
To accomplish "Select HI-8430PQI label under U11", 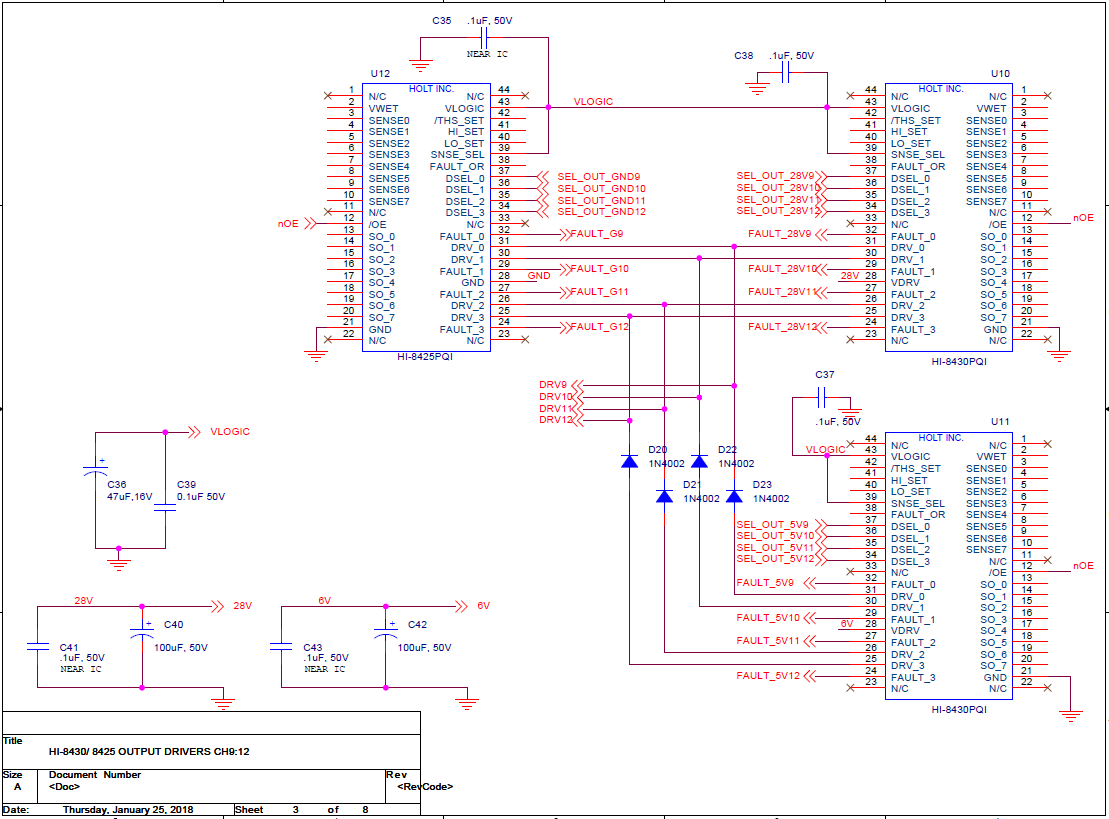I will 958,710.
